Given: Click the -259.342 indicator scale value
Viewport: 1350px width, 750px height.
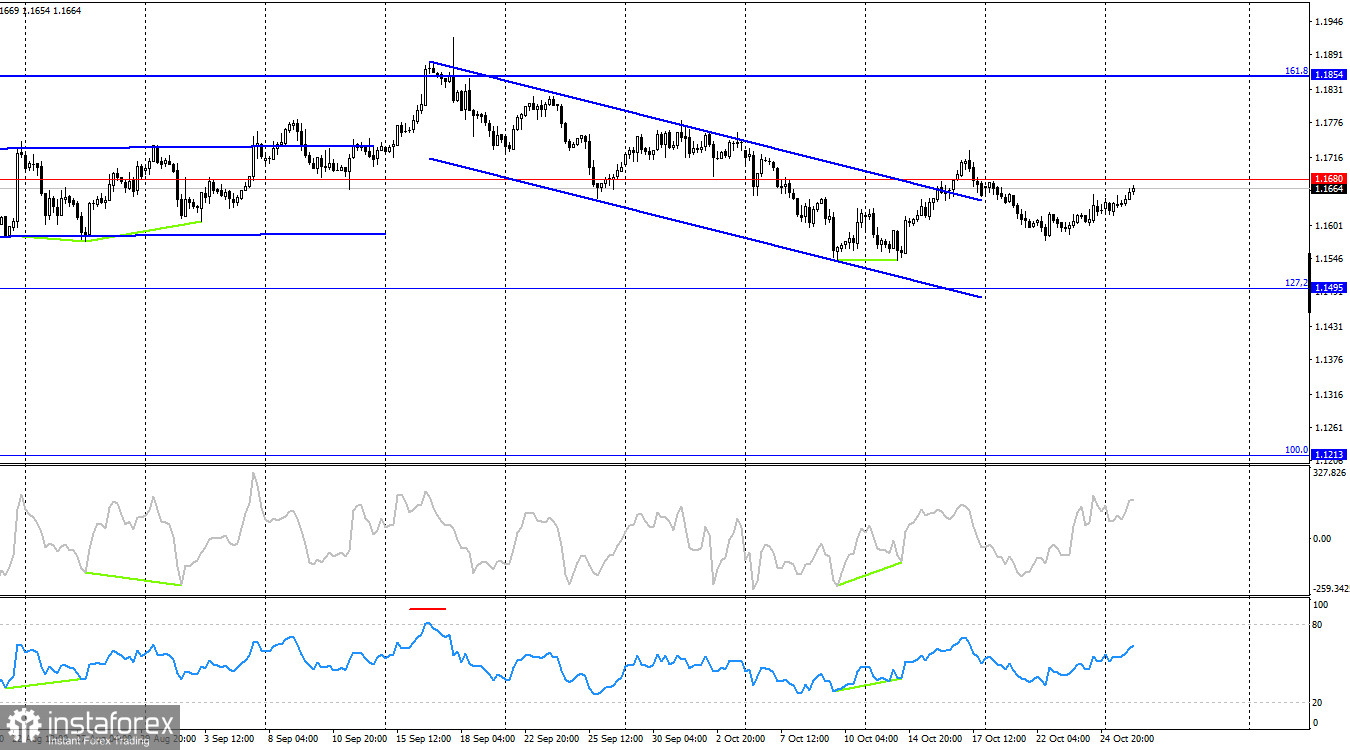Looking at the screenshot, I should [x=1330, y=589].
